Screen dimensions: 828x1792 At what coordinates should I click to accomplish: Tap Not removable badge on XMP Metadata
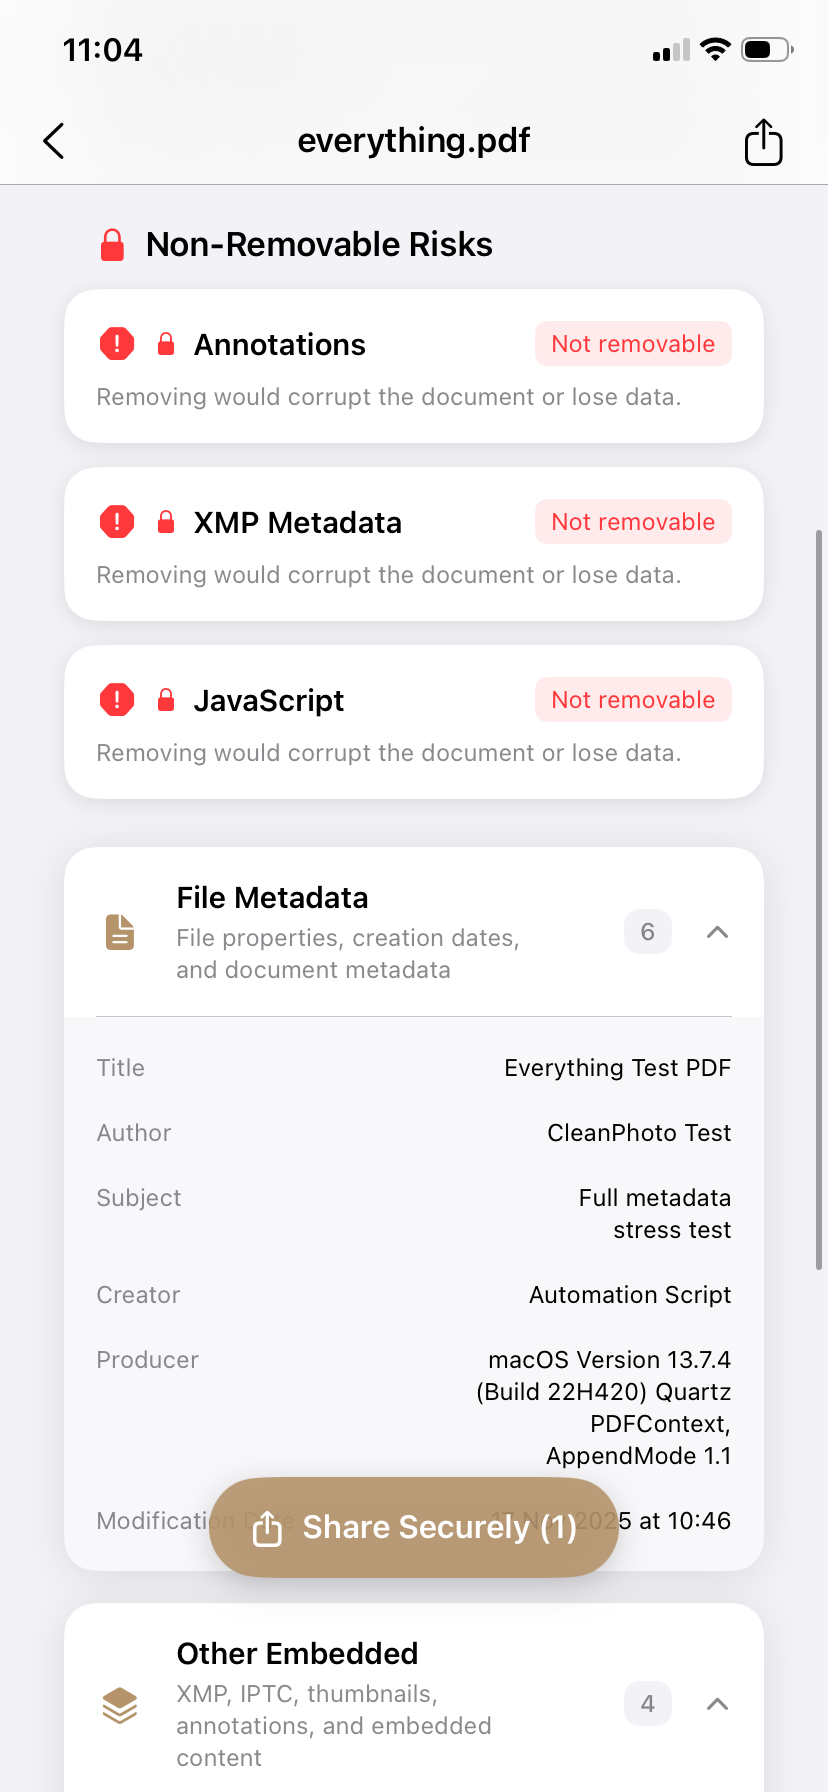click(633, 522)
